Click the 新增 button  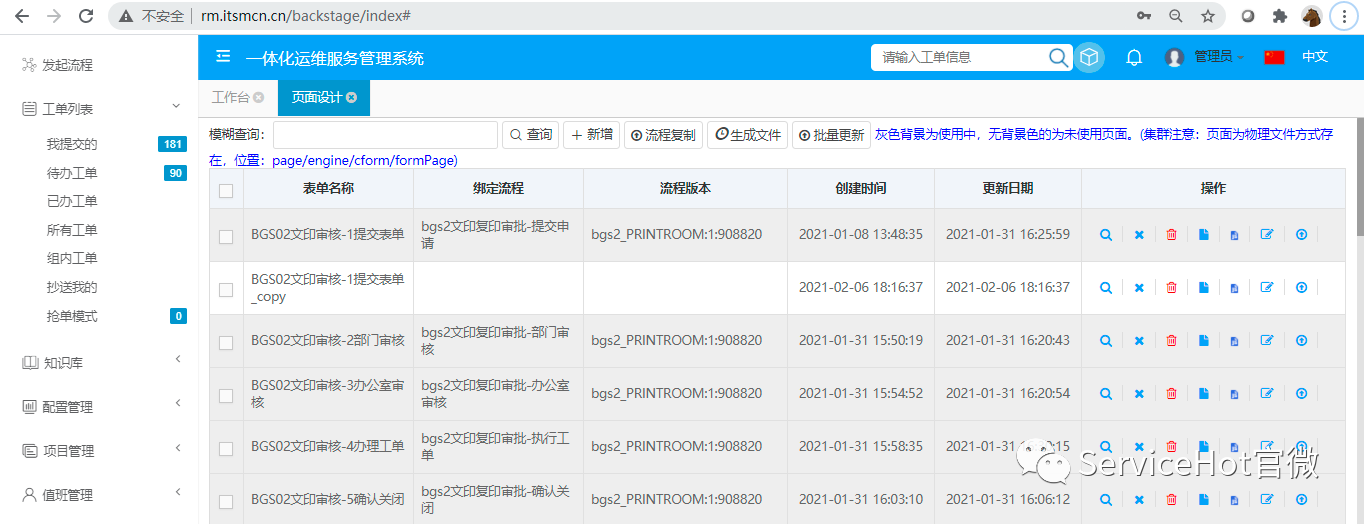[x=592, y=135]
